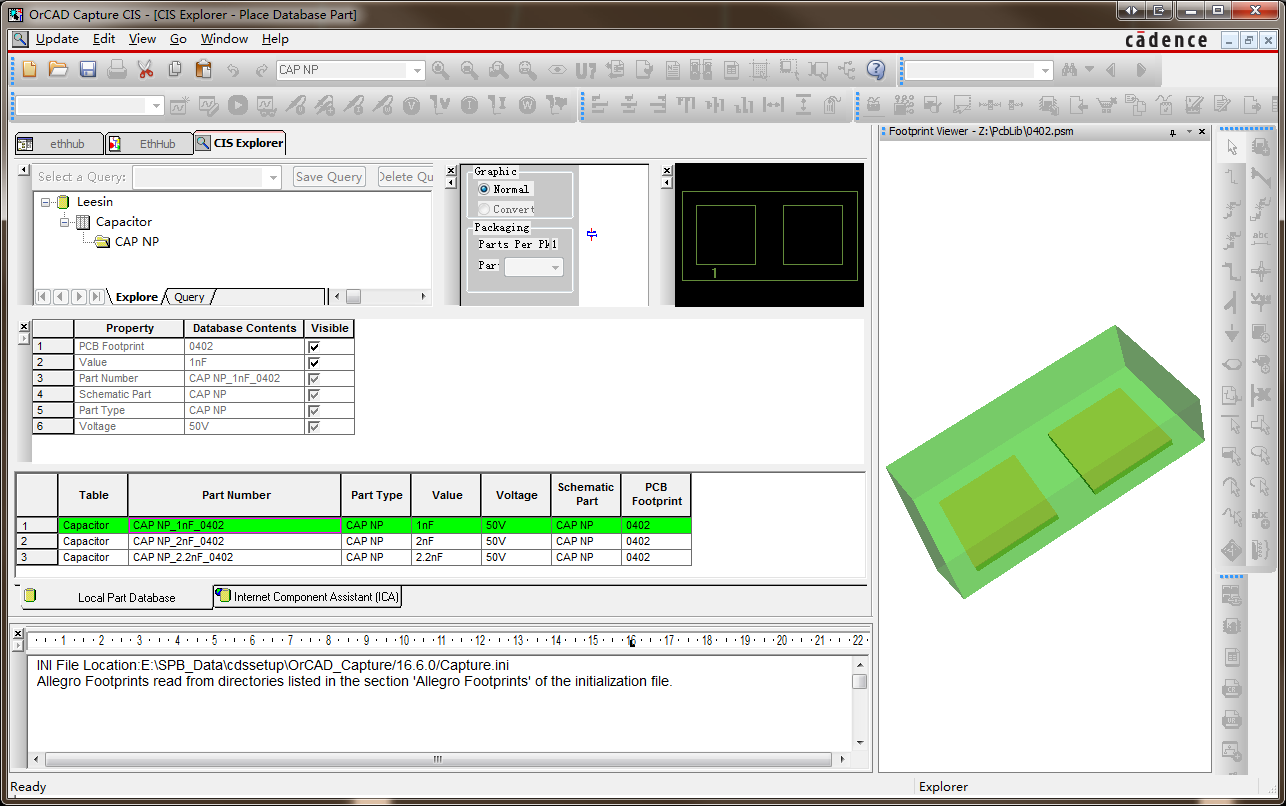Click the Save Query button
The image size is (1286, 806).
(x=329, y=177)
